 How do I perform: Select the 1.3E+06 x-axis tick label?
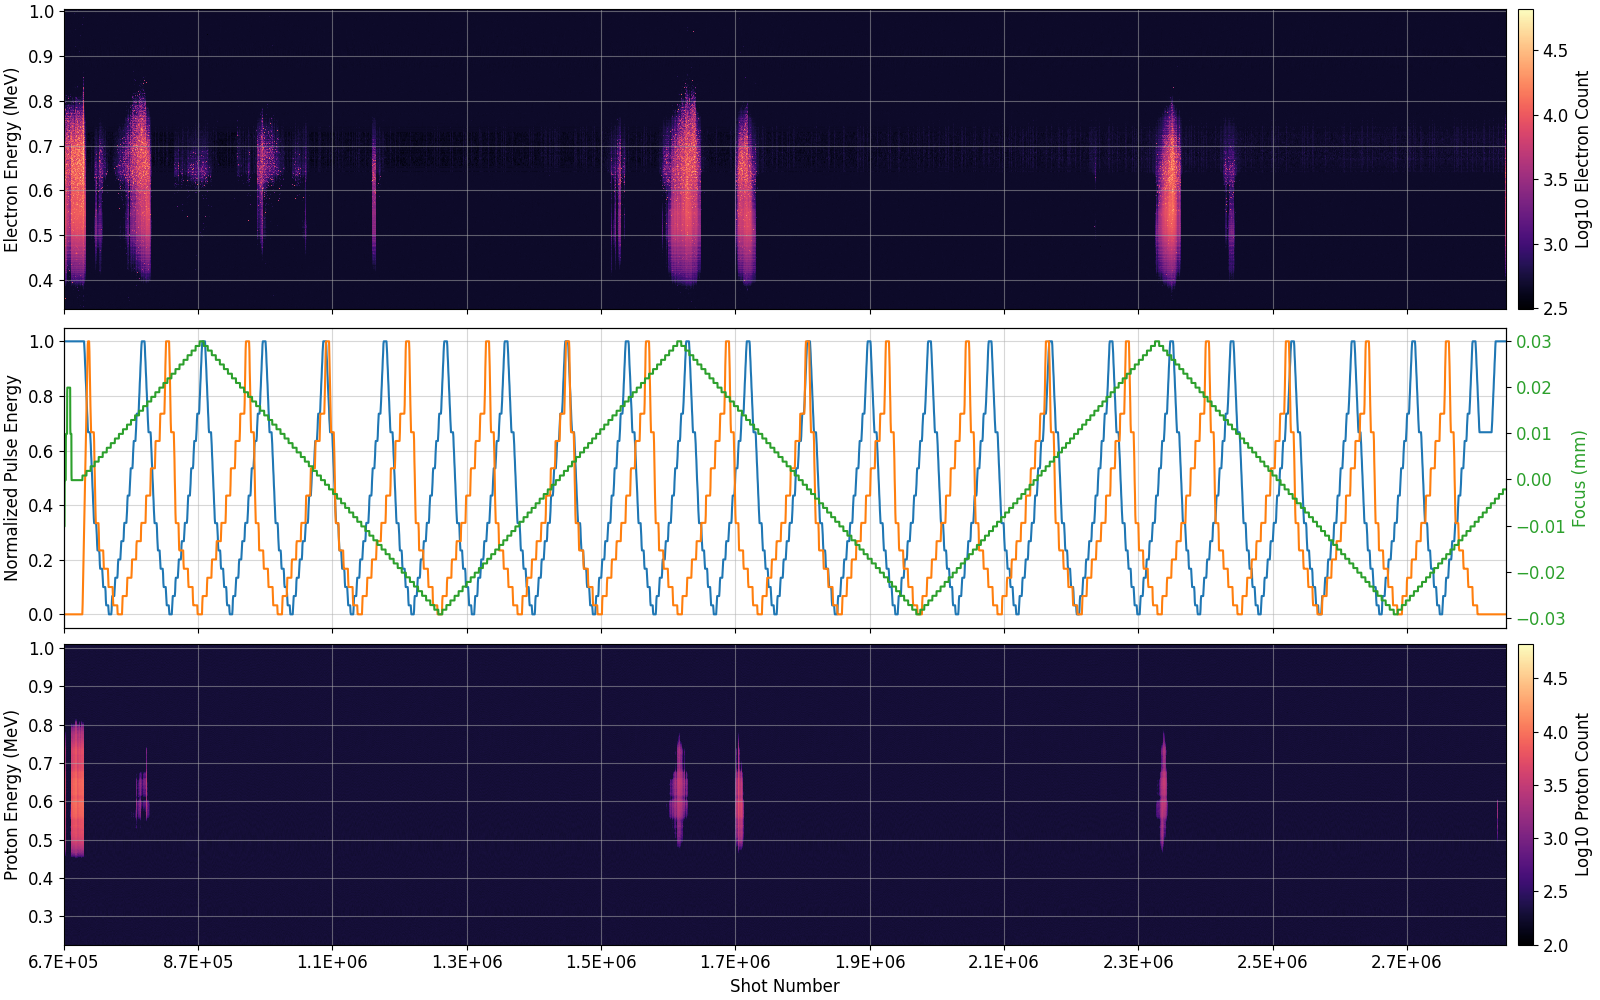467,962
